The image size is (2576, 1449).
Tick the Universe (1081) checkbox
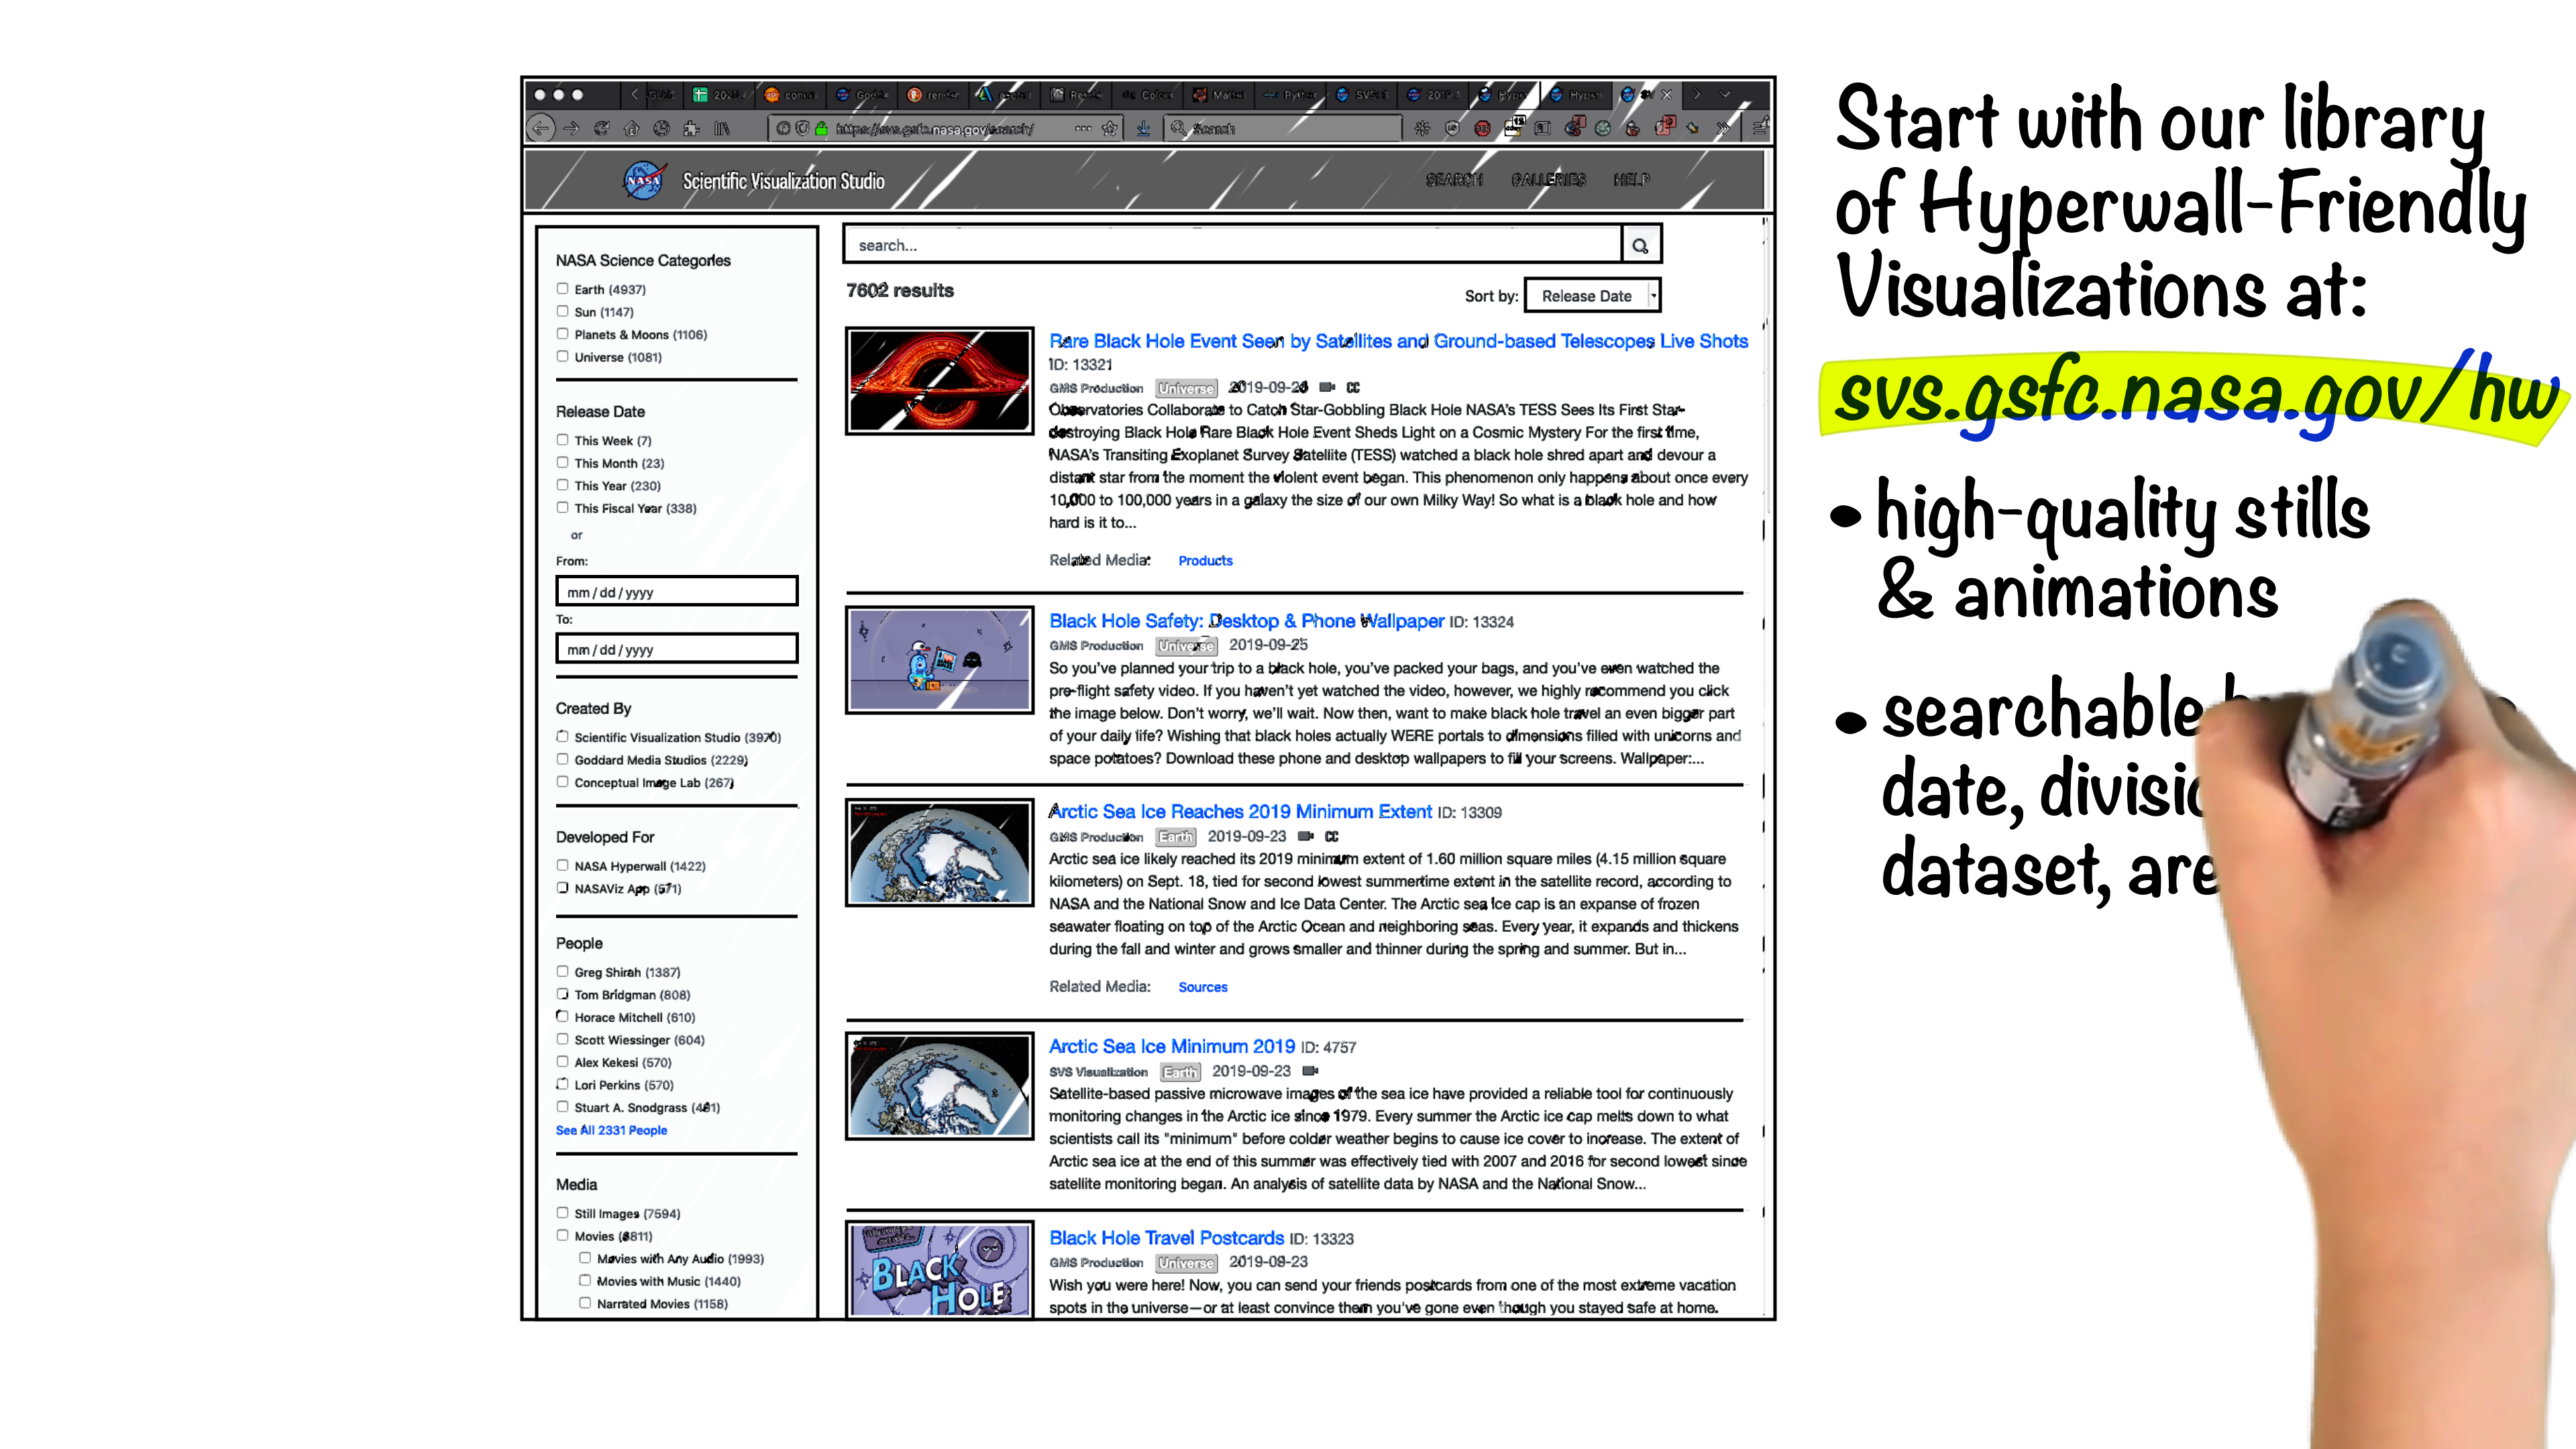562,356
